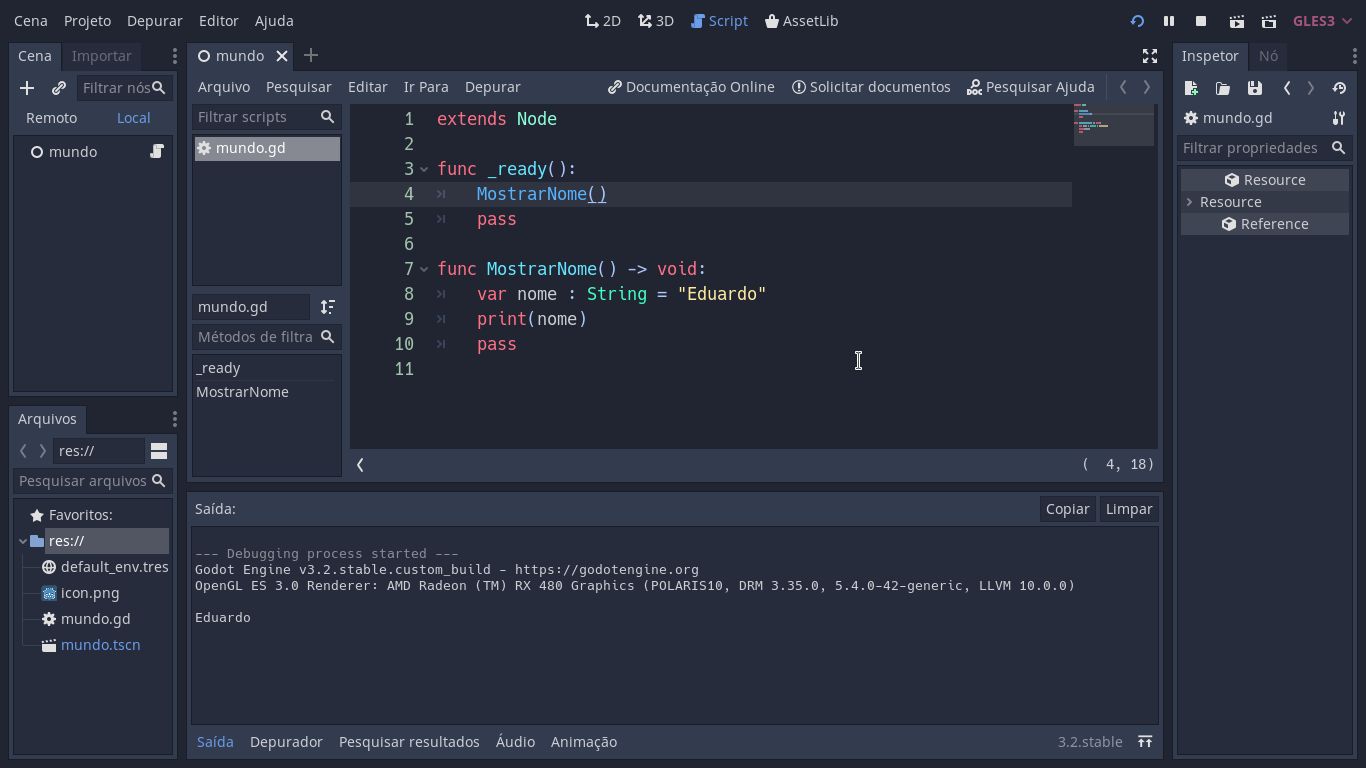Go to previous object in Inspector history
The image size is (1366, 768).
coord(1287,88)
